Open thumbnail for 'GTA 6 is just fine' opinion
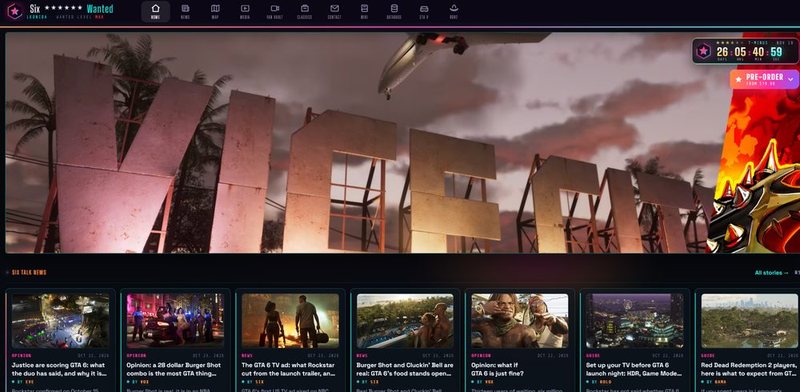 [x=520, y=321]
